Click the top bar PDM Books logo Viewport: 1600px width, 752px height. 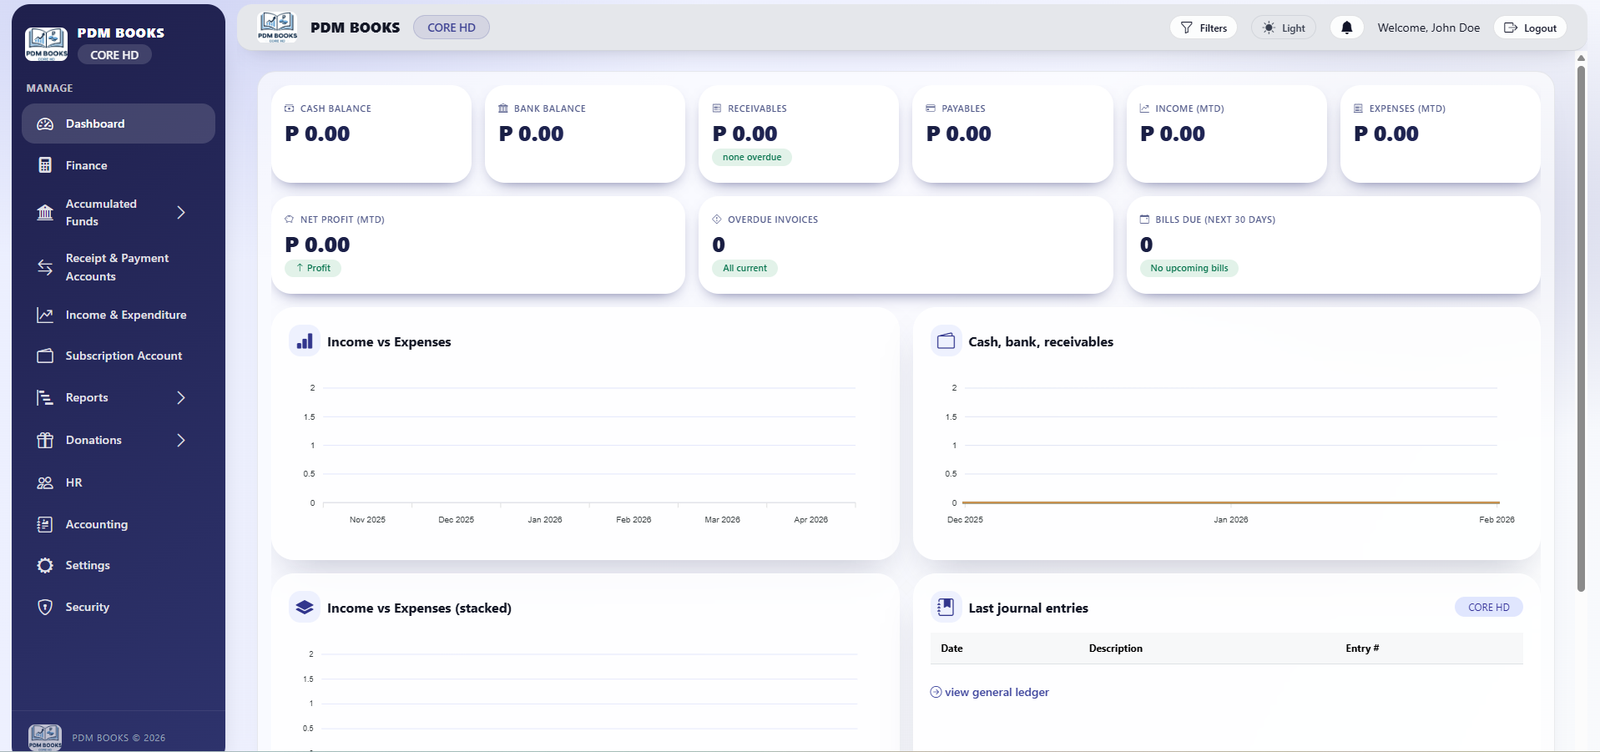277,27
